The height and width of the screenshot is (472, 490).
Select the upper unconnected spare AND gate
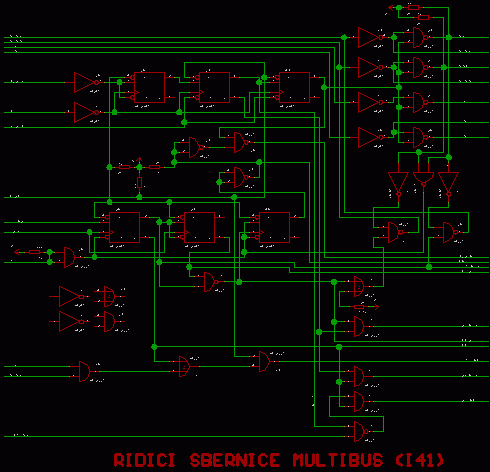109,296
